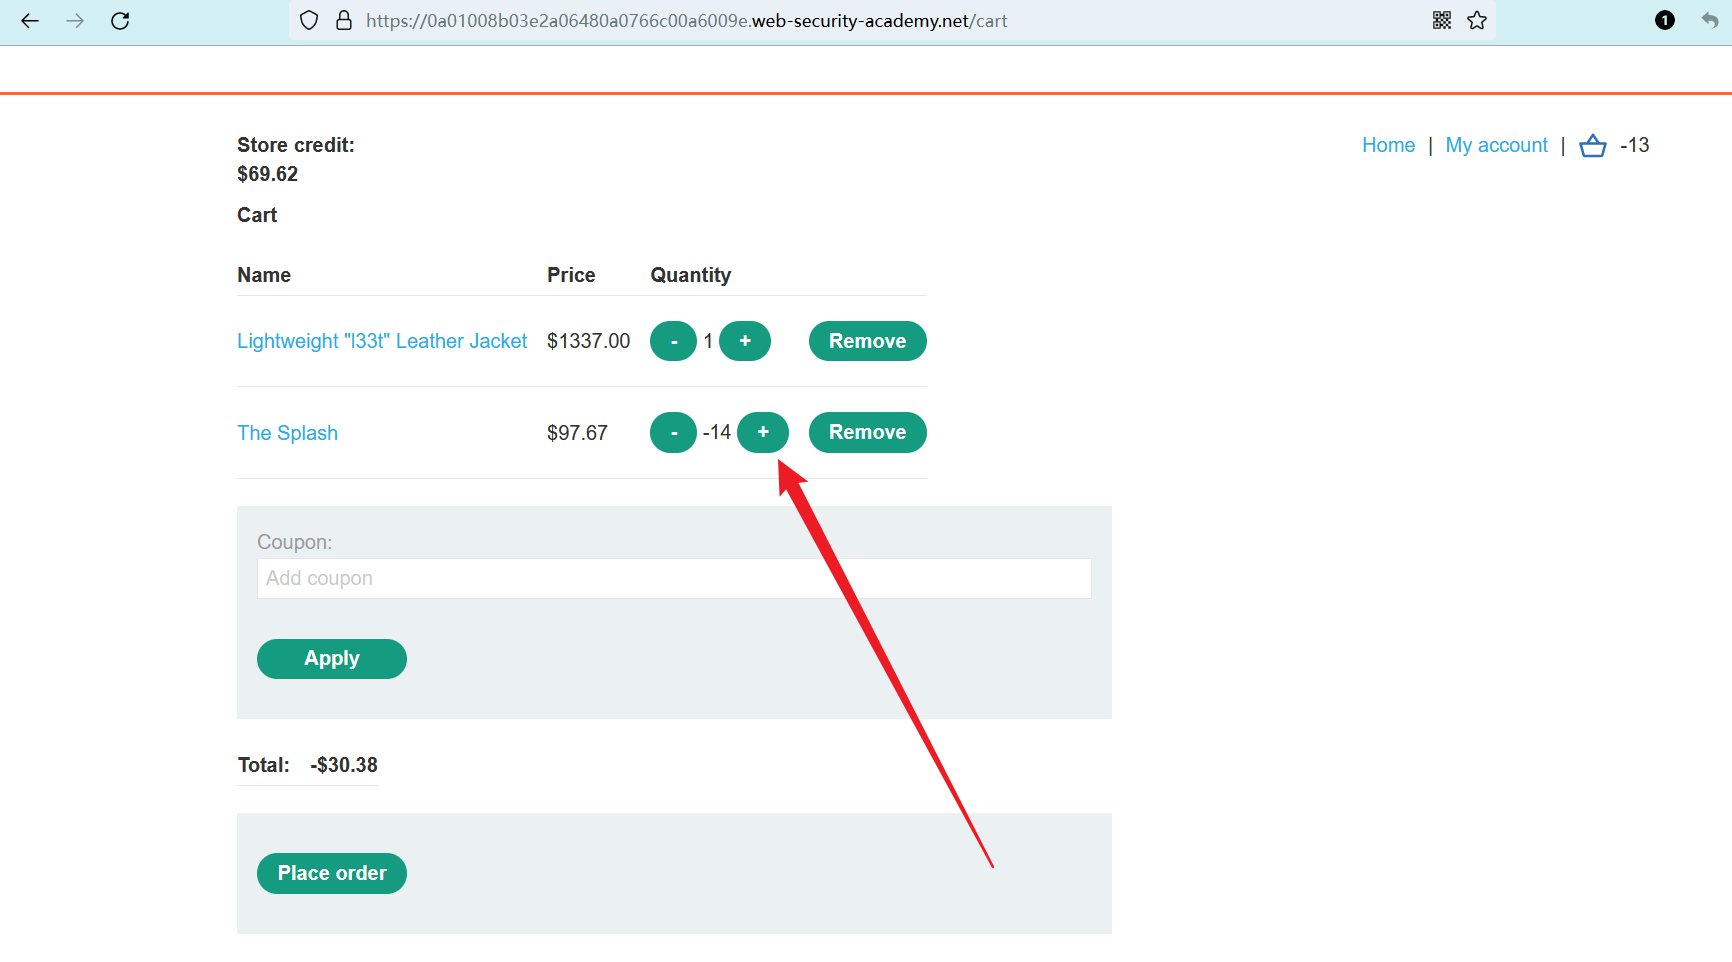Open the QR code icon in address bar
1732x962 pixels.
click(1442, 21)
